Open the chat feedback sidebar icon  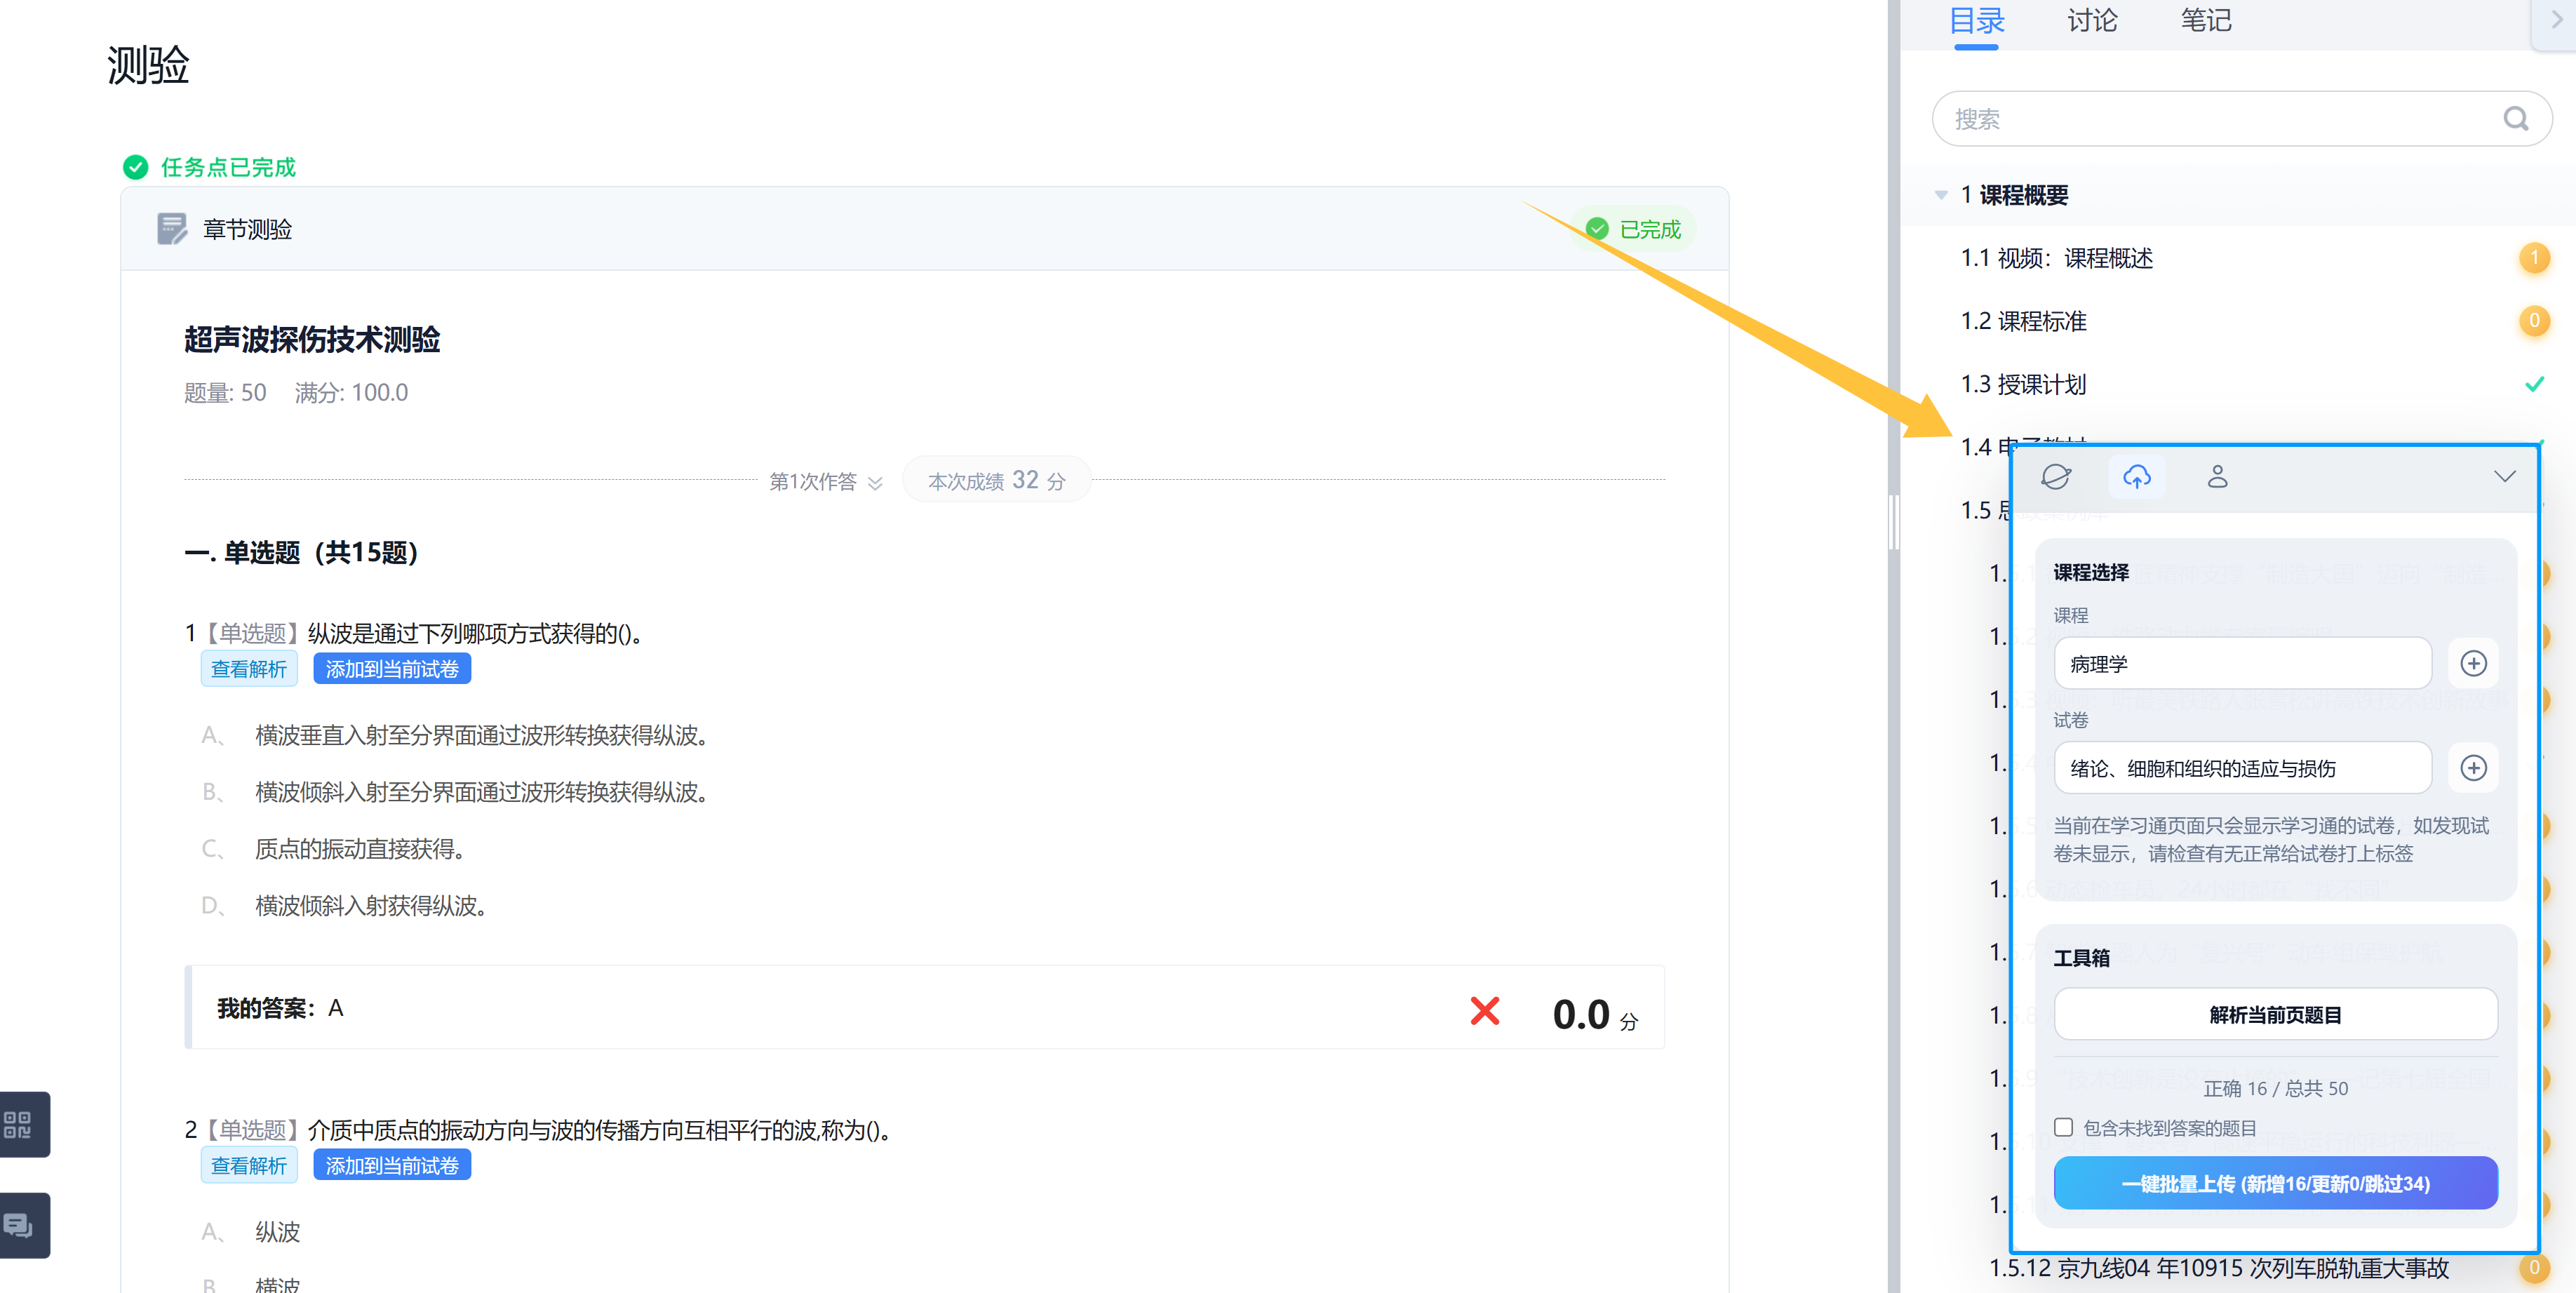click(x=18, y=1225)
